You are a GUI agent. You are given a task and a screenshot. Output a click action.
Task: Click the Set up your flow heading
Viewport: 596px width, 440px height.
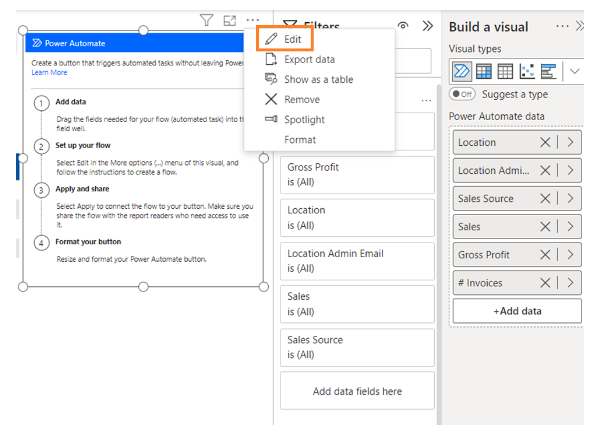[x=83, y=145]
